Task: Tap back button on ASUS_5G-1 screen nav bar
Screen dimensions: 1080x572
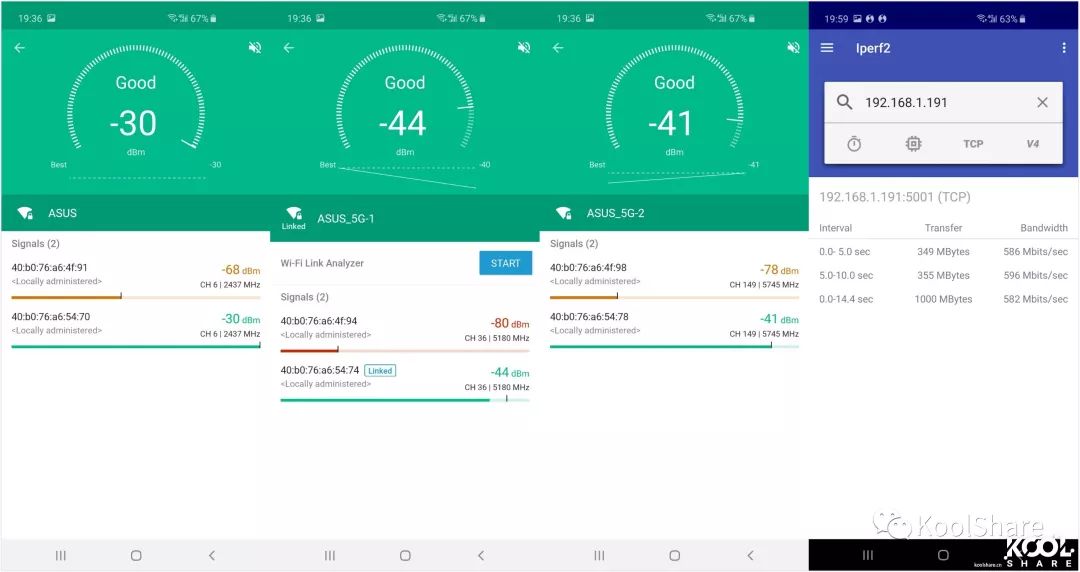Action: coord(481,555)
